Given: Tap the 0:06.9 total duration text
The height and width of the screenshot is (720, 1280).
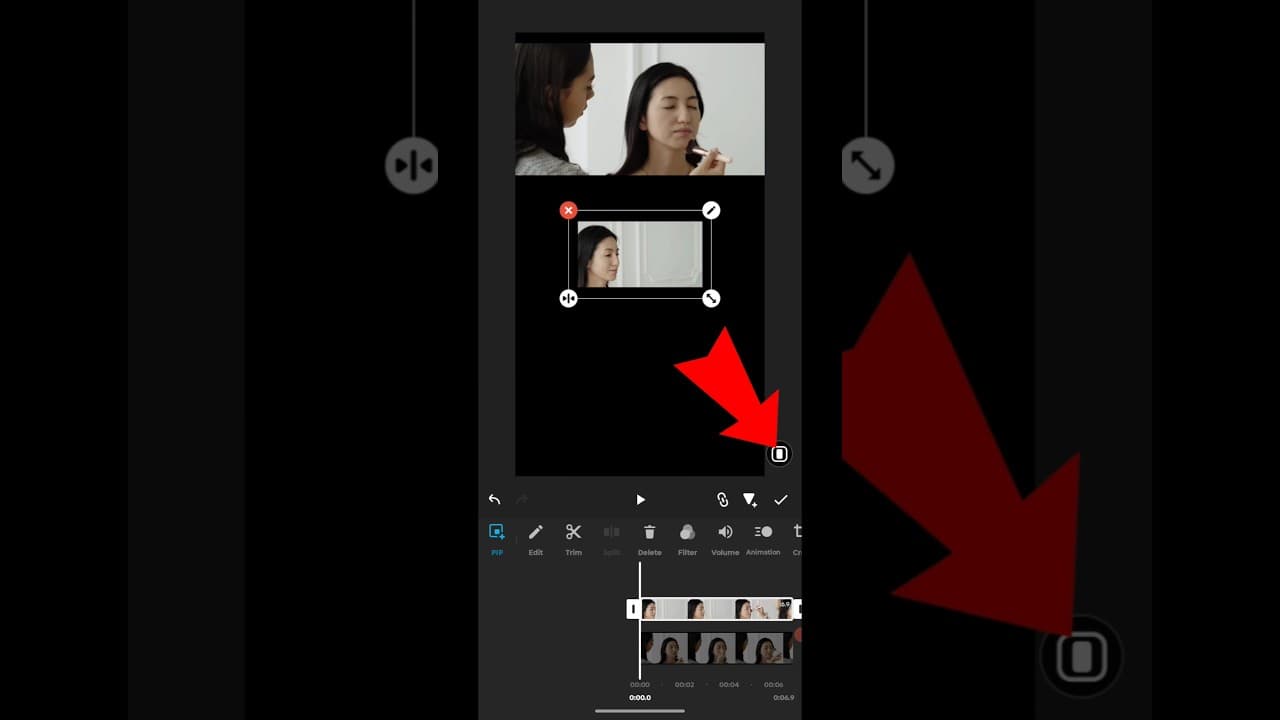Looking at the screenshot, I should pos(784,698).
